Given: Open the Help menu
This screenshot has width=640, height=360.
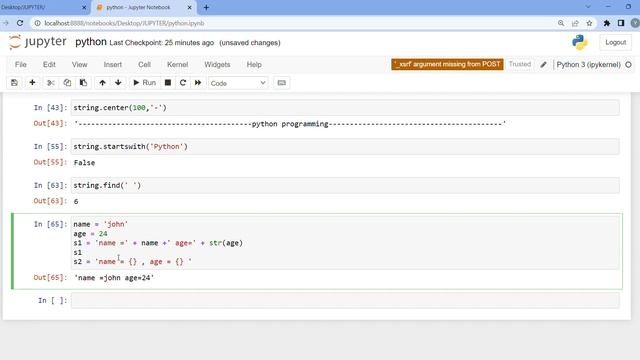Looking at the screenshot, I should pyautogui.click(x=254, y=64).
